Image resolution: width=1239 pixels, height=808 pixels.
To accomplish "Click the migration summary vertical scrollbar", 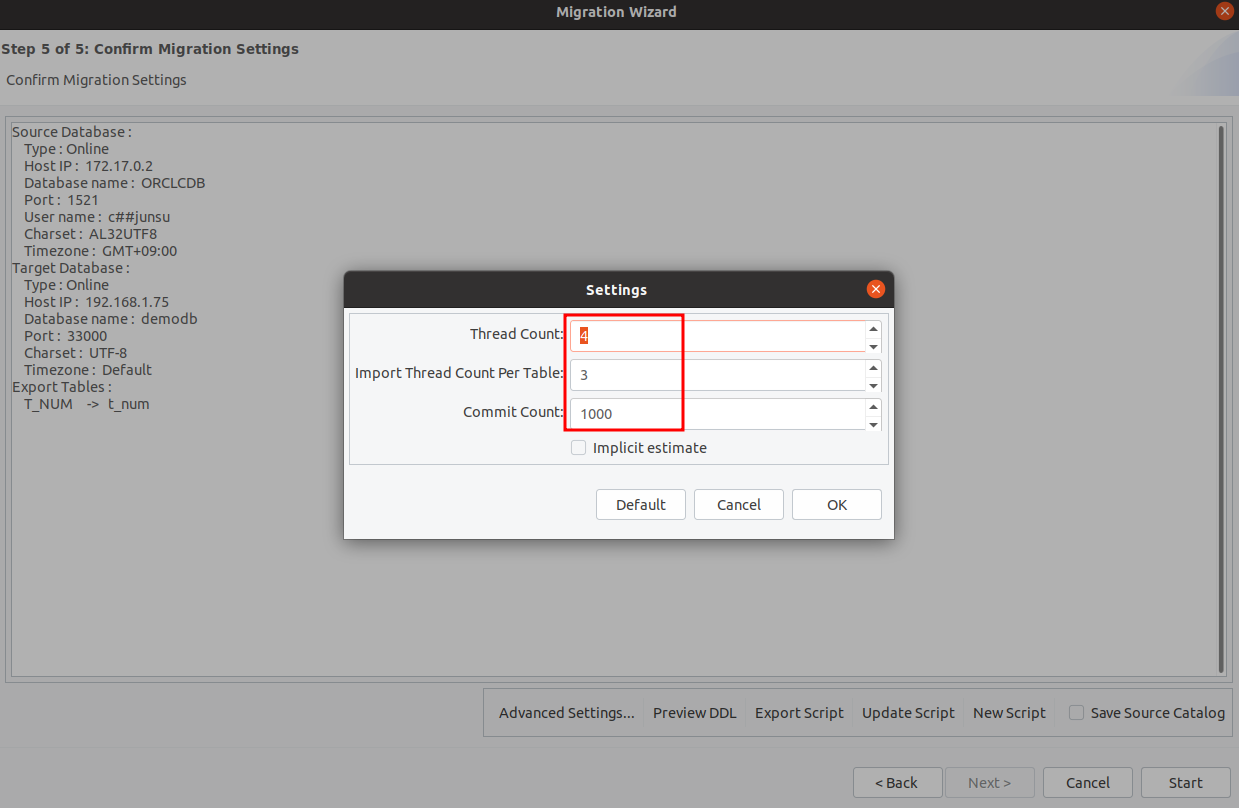I will [1221, 400].
